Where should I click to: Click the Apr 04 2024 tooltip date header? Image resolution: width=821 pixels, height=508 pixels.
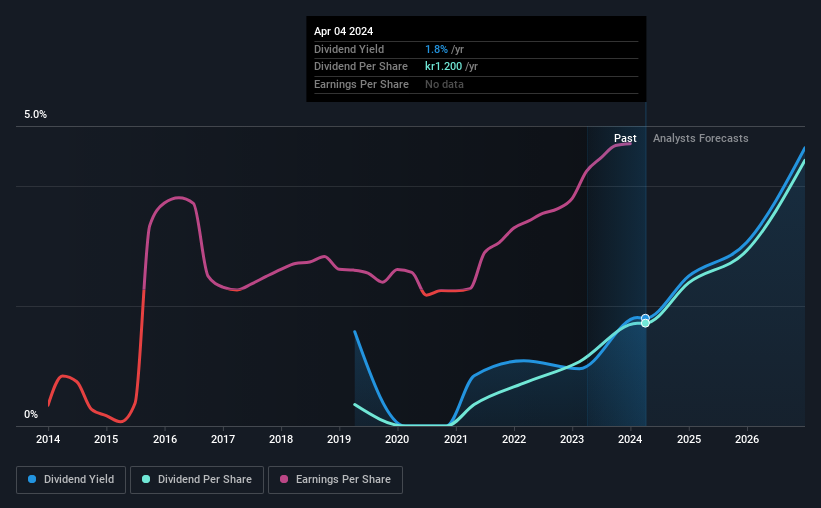[x=343, y=31]
